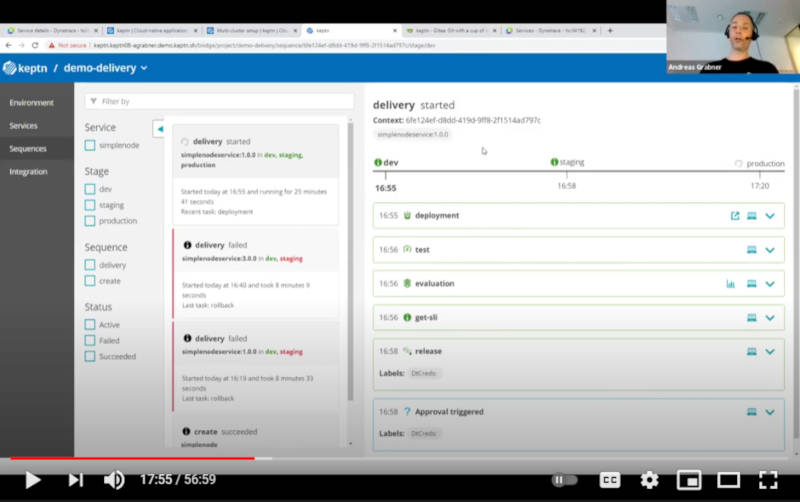Turn on closed captions
This screenshot has width=800, height=502.
[x=610, y=480]
